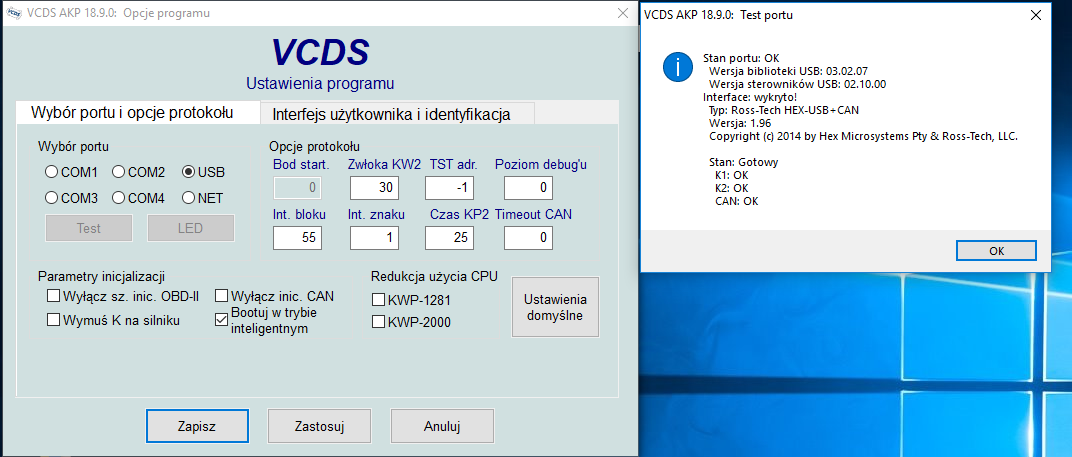Click the Zwłoka KW2 field showing 30
Screen dimensions: 1072x457
375,187
